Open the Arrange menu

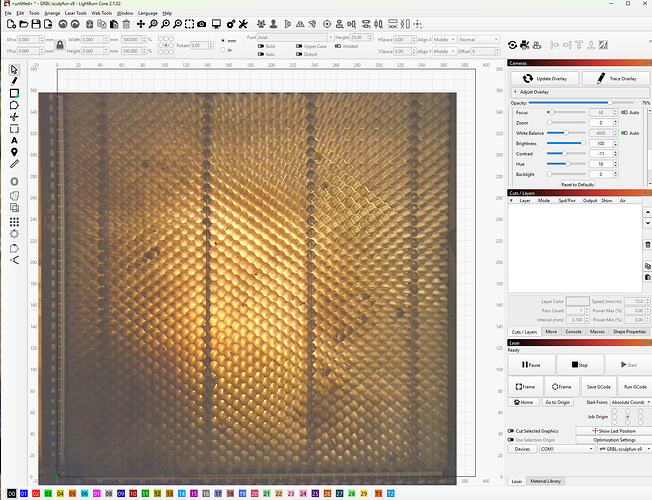tap(52, 13)
